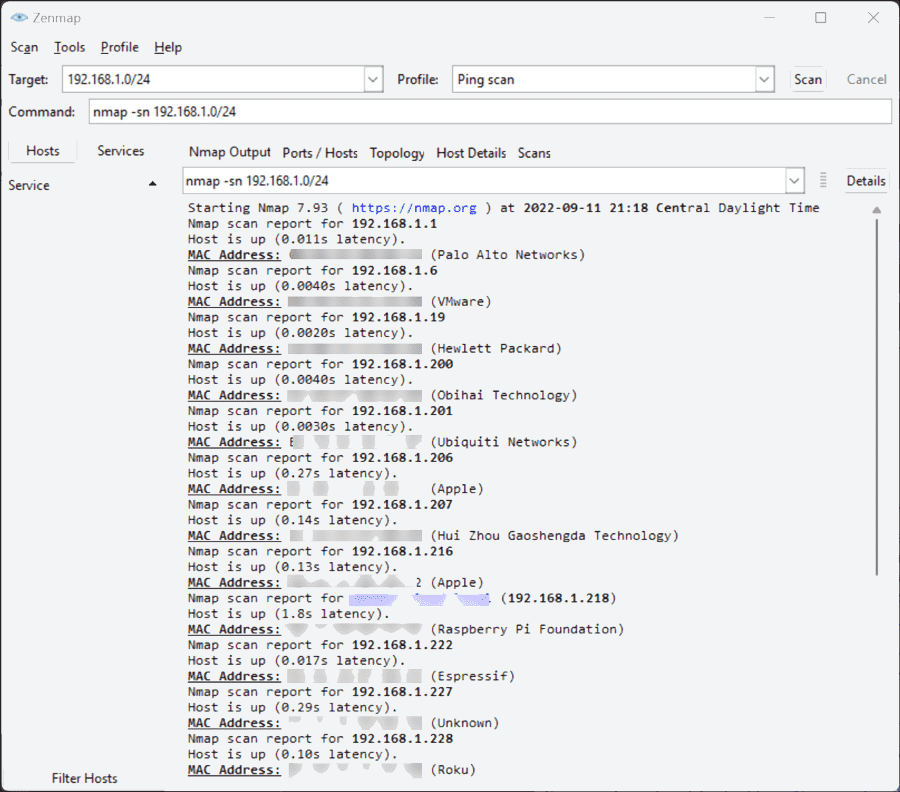This screenshot has width=900, height=792.
Task: Open the Scan menu
Action: [24, 48]
